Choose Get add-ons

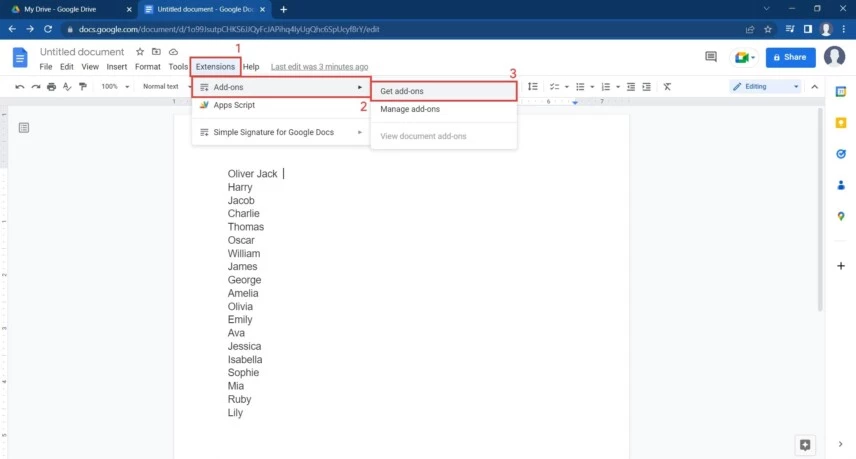tap(443, 91)
